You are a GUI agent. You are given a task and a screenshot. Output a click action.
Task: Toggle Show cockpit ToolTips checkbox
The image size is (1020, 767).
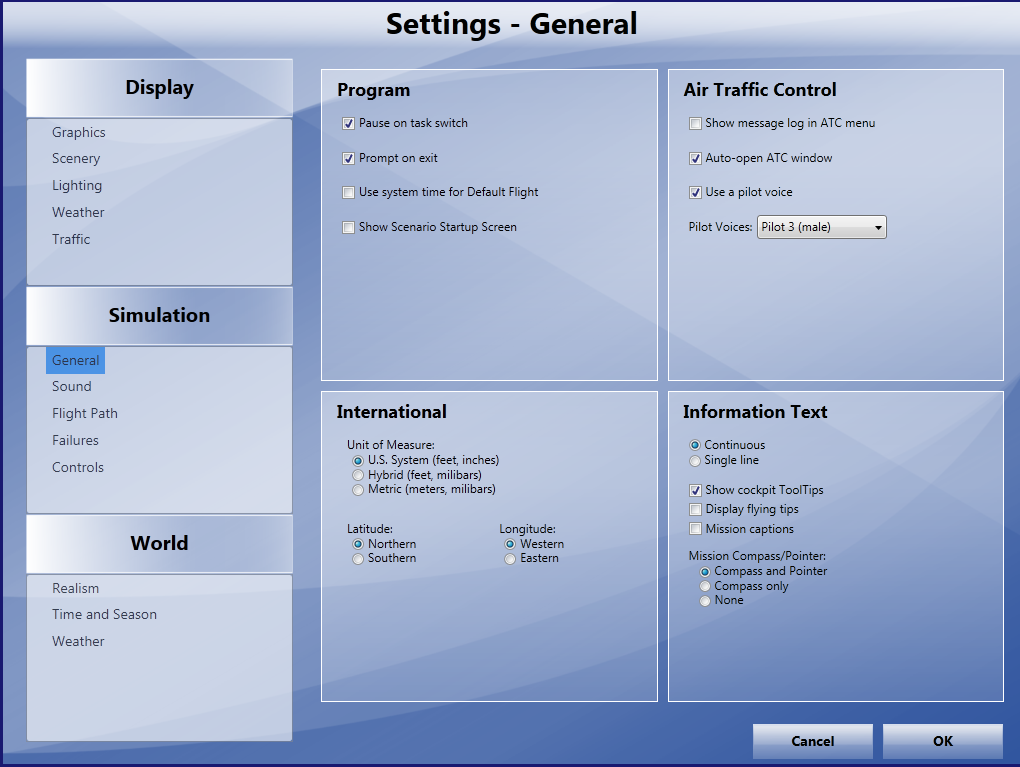(x=695, y=491)
